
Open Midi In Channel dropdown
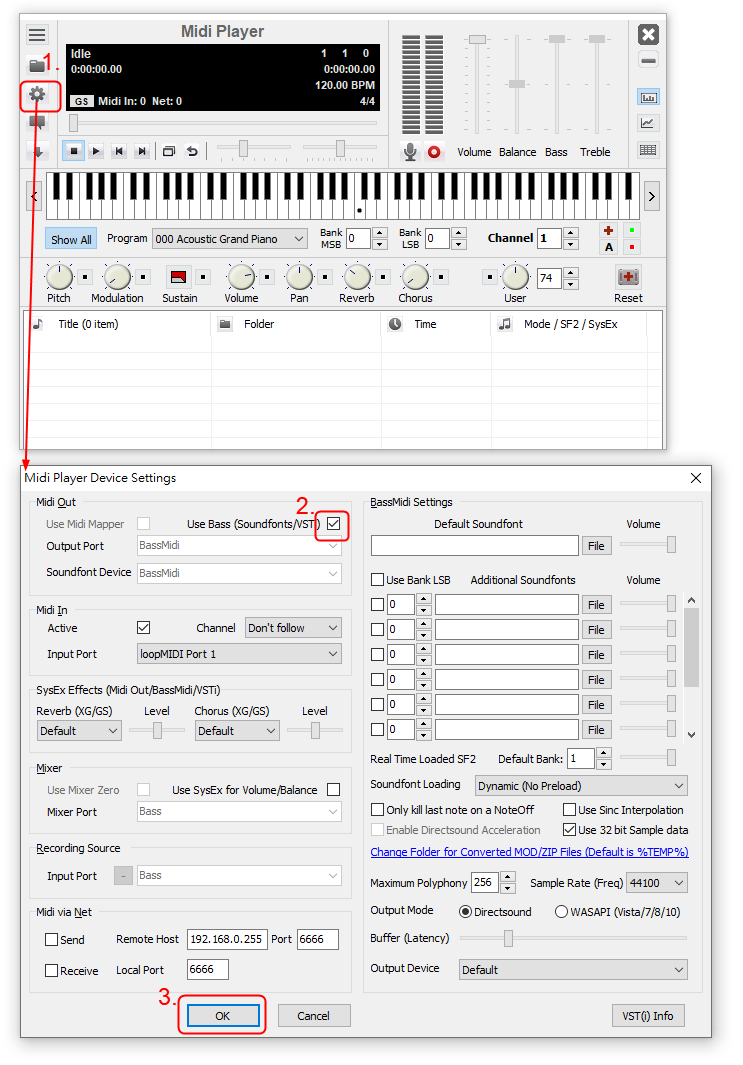(x=293, y=628)
